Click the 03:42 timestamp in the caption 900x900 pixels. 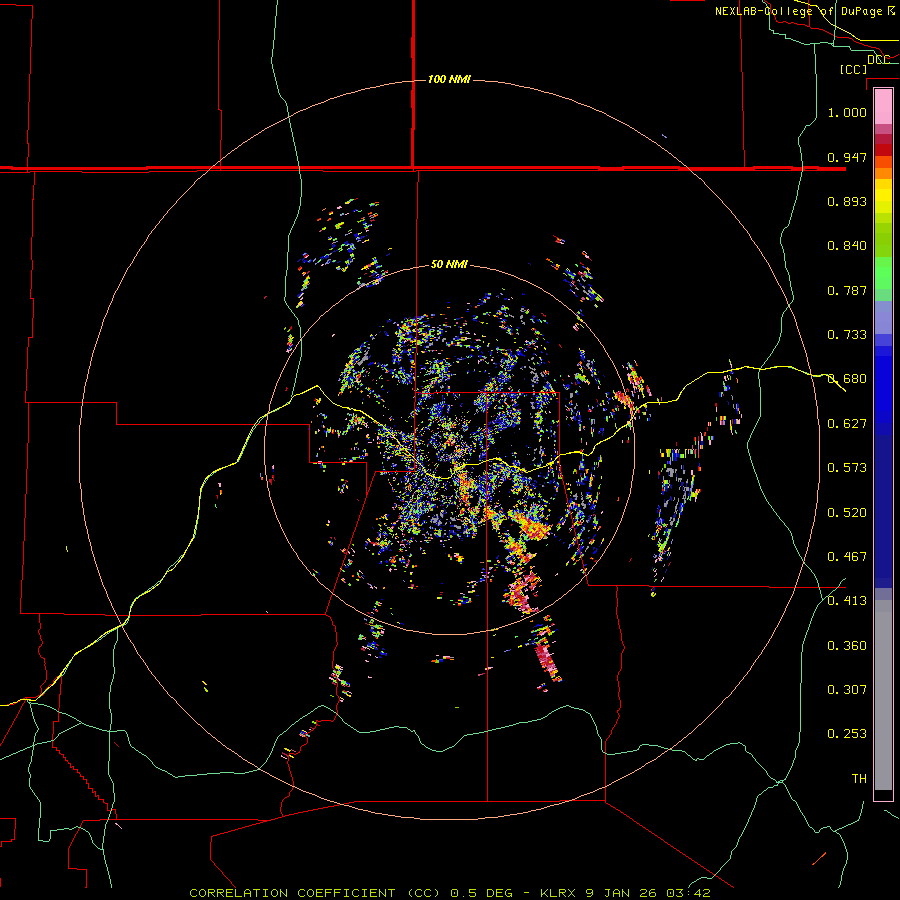tap(688, 893)
